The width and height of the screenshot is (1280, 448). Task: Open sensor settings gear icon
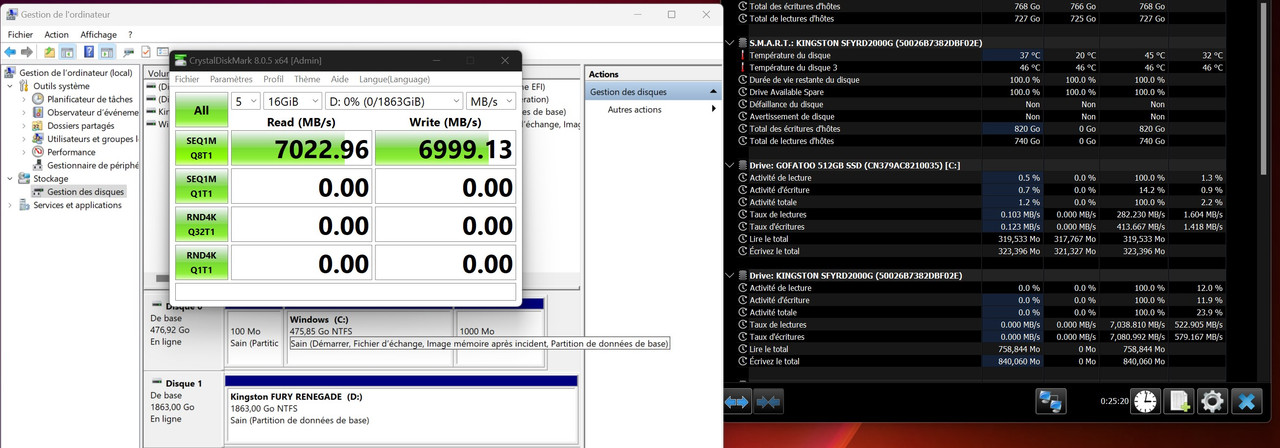[x=1213, y=402]
